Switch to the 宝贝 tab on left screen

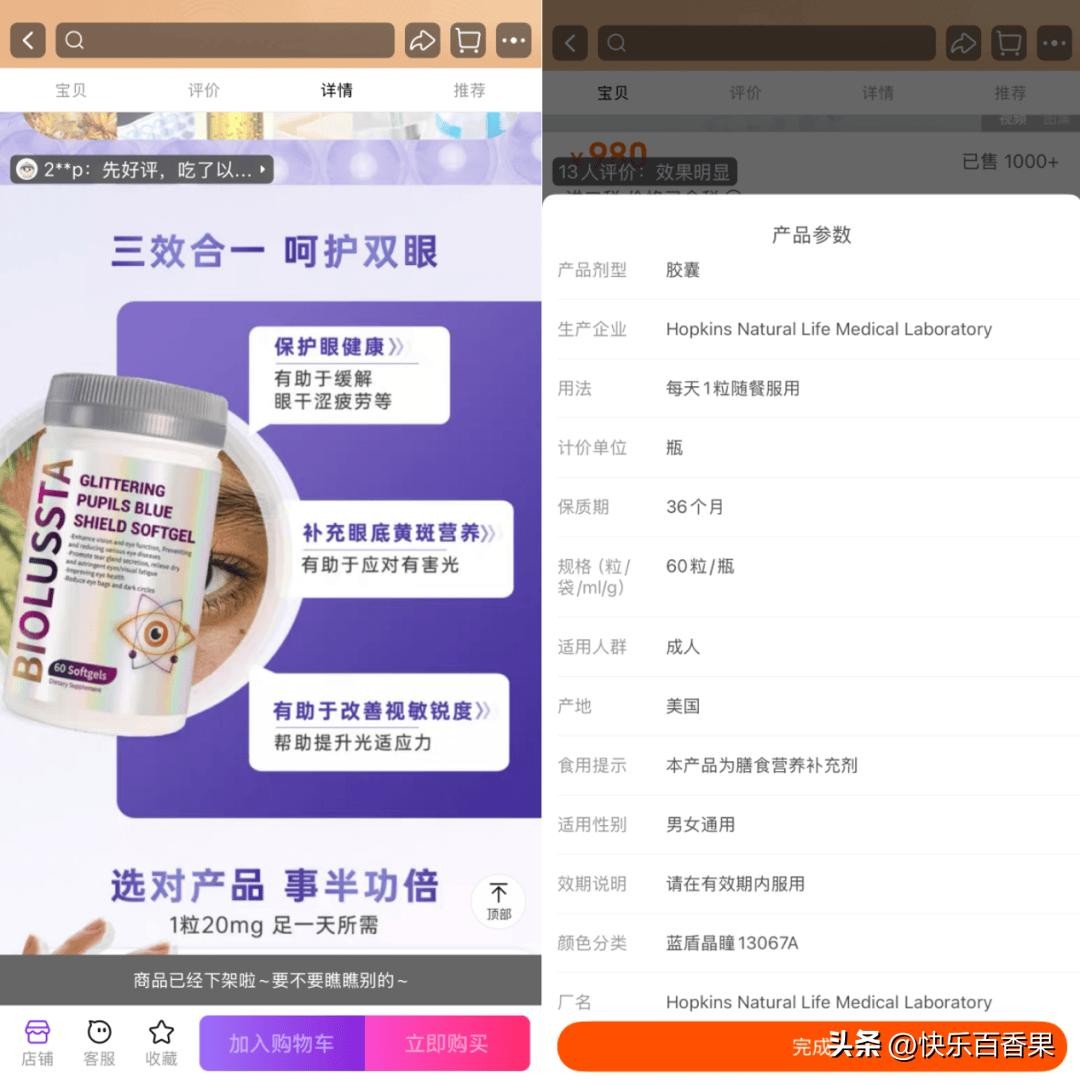point(71,90)
